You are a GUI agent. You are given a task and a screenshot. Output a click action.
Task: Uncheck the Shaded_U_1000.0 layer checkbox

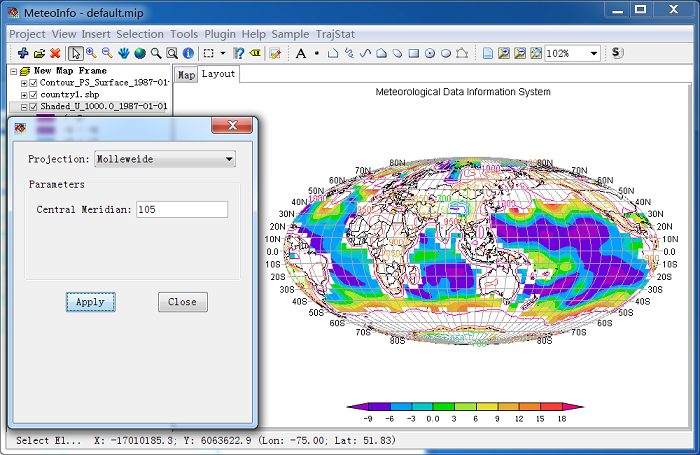tap(33, 107)
